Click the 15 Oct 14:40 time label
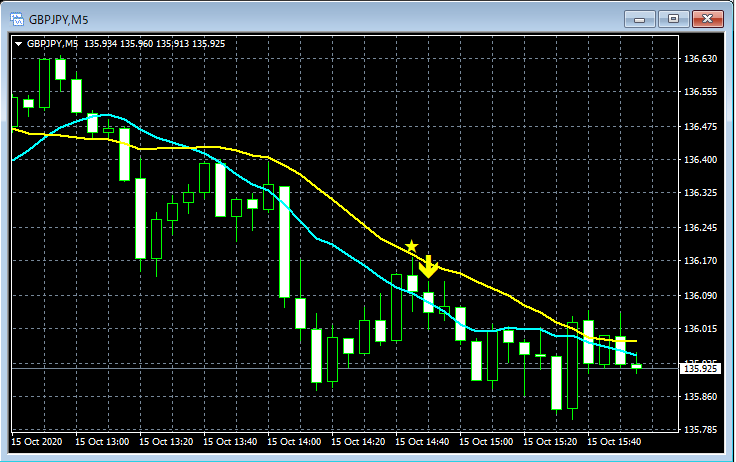The width and height of the screenshot is (736, 462). pyautogui.click(x=422, y=442)
